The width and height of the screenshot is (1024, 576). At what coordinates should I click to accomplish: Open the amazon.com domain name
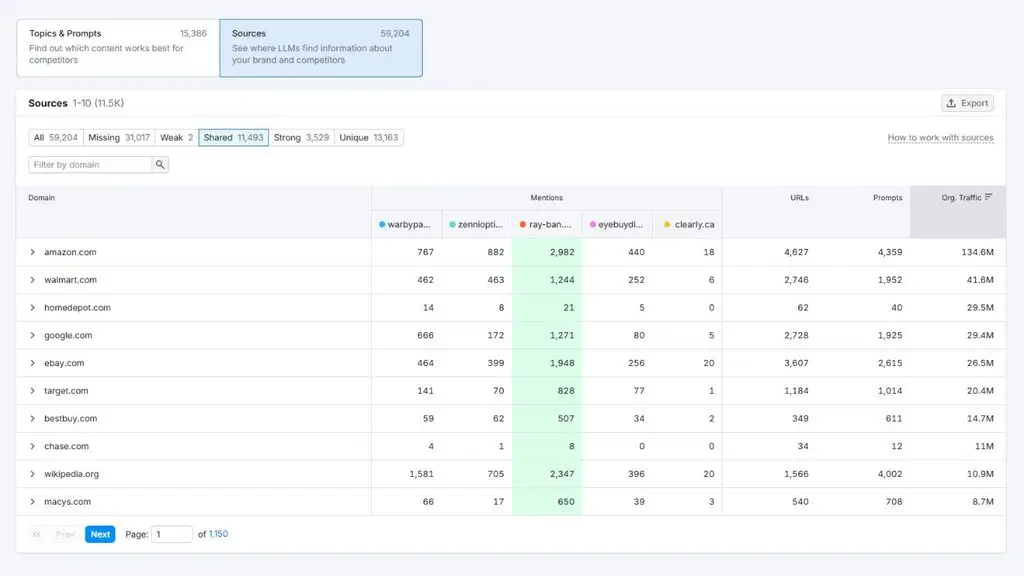(70, 252)
